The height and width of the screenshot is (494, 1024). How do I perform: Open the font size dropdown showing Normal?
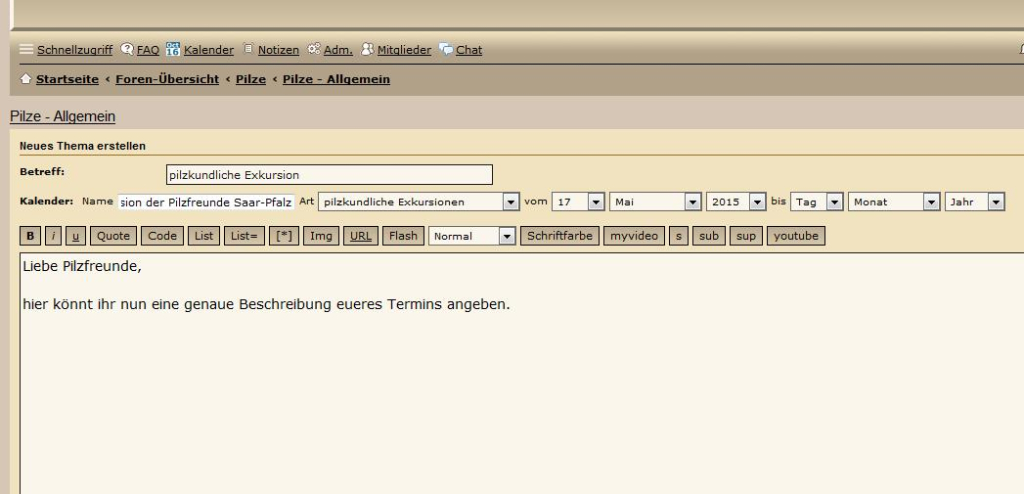point(506,237)
